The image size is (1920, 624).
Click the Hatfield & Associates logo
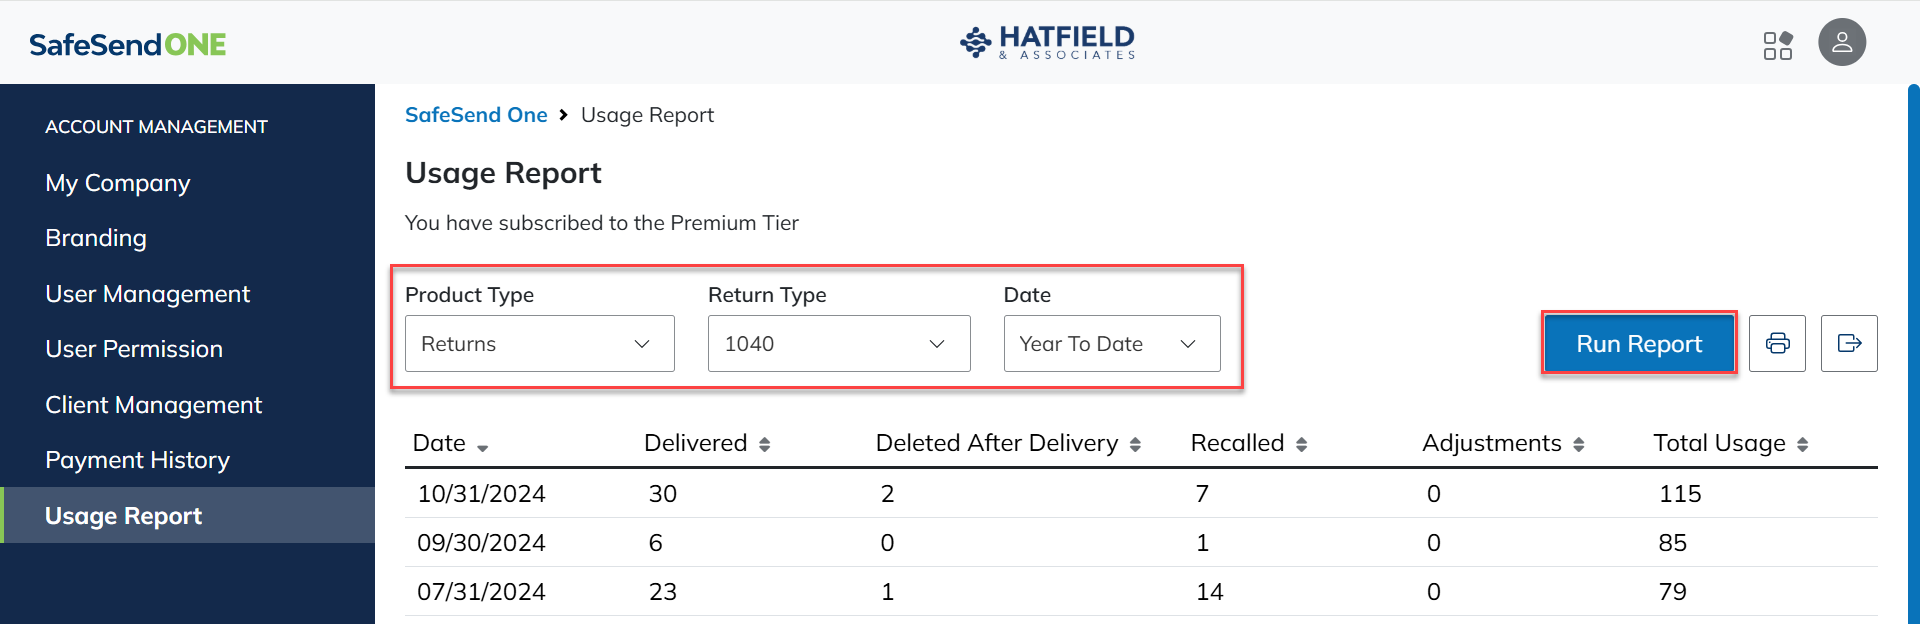click(1047, 43)
